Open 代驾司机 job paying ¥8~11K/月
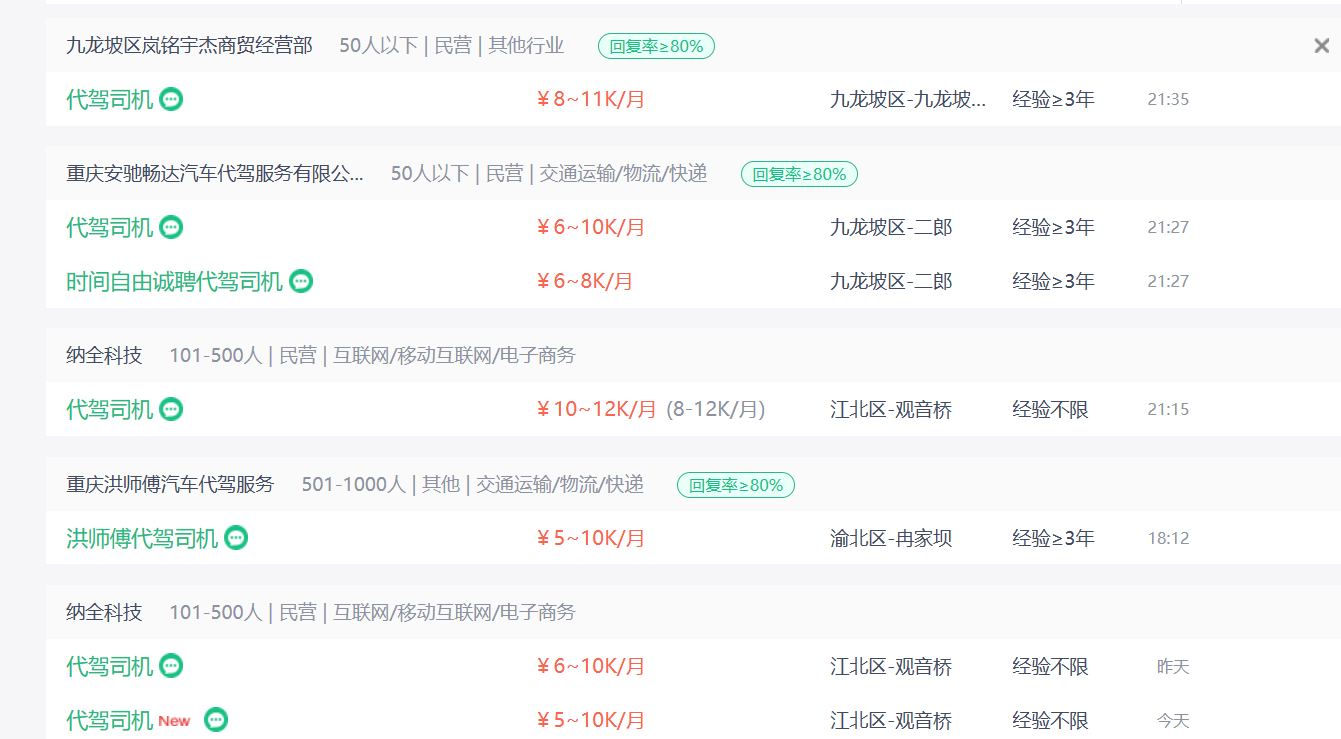Screen dimensions: 1341x739 point(109,99)
